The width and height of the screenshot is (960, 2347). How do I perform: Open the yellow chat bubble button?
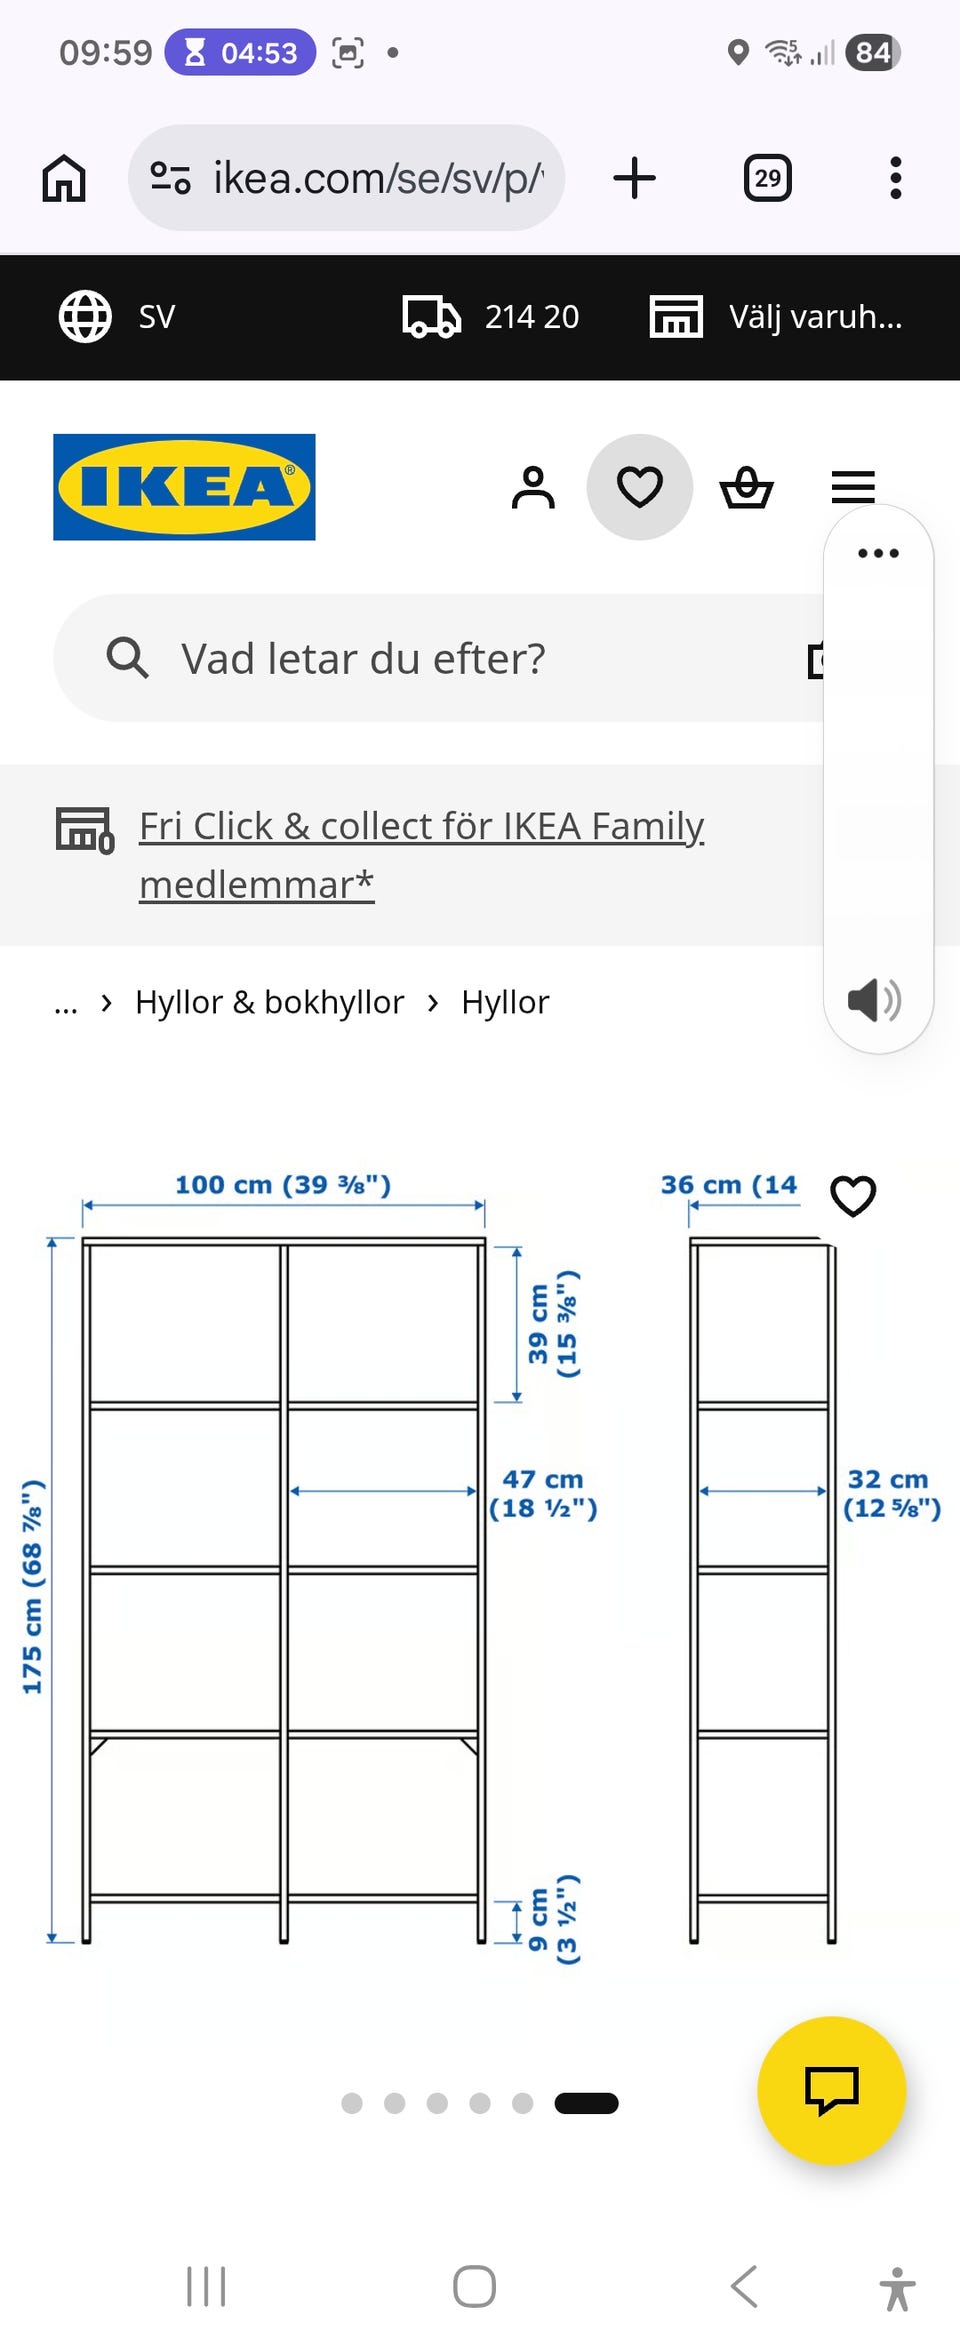tap(831, 2090)
